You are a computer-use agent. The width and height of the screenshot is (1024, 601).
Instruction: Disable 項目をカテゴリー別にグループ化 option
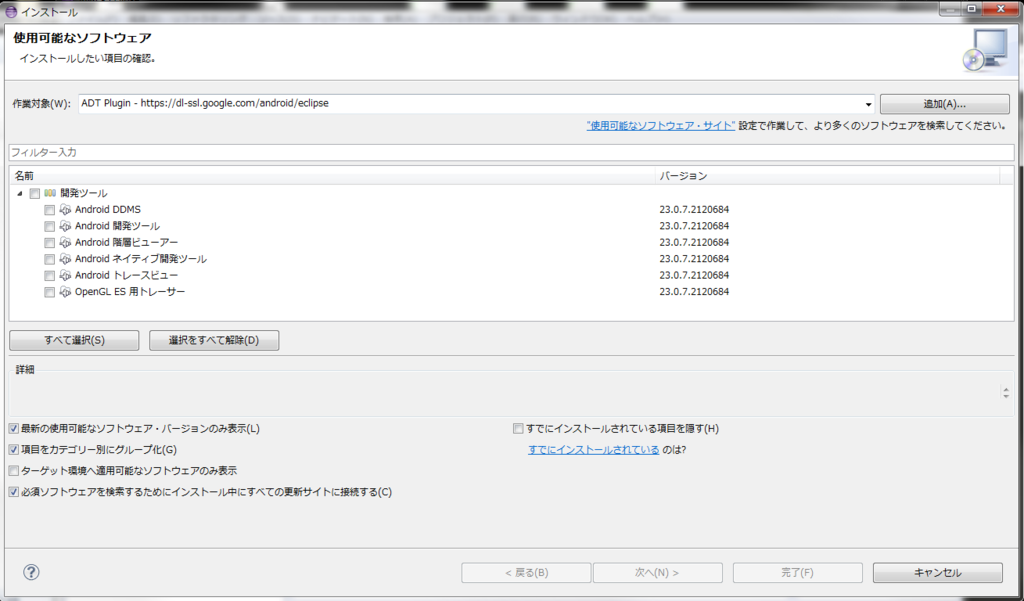pos(14,449)
